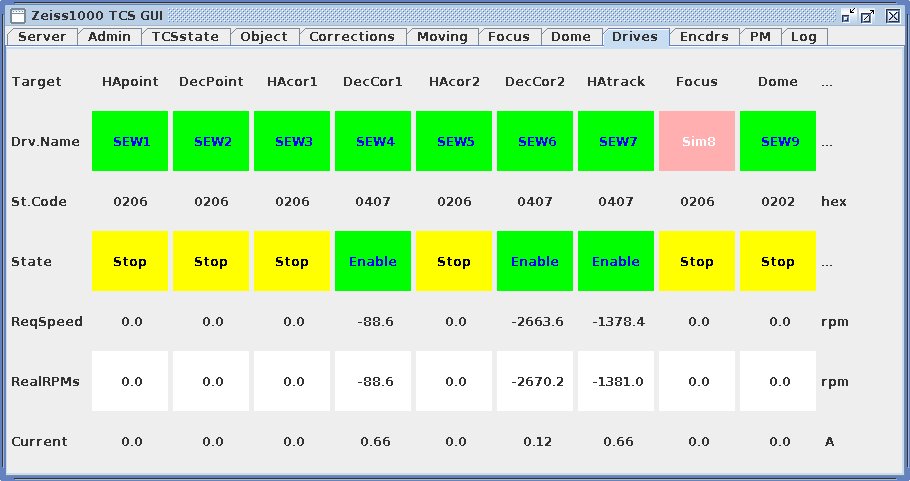This screenshot has height=481, width=910.
Task: Close the Zeiss1000 TCS GUI window
Action: 893,16
